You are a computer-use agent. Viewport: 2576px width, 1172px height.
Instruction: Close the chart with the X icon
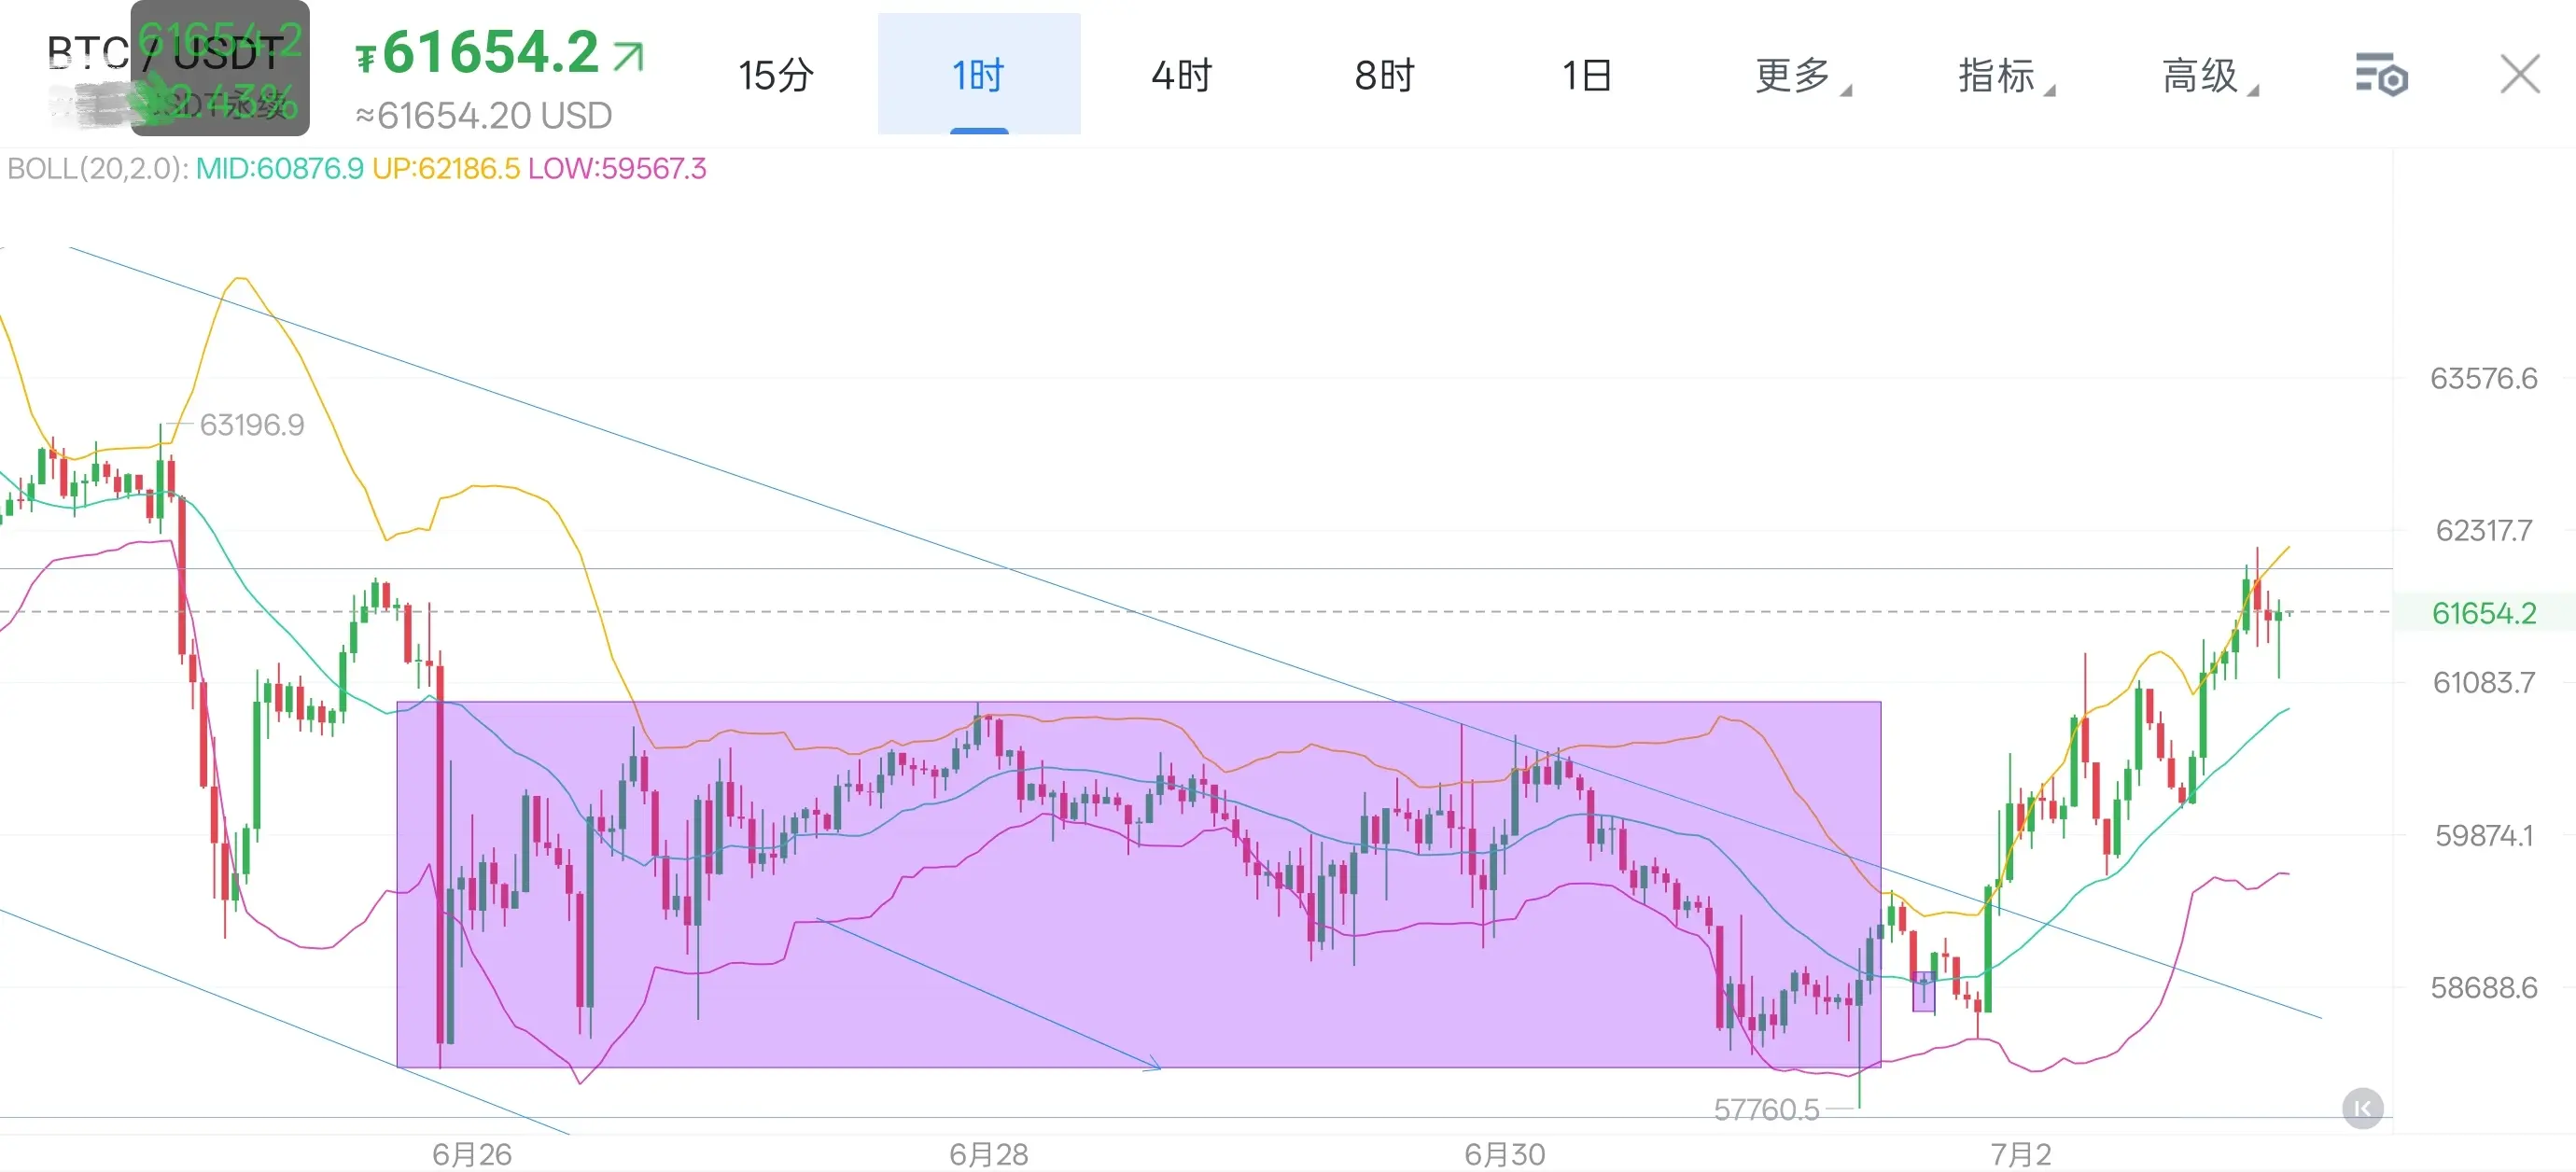(x=2519, y=74)
